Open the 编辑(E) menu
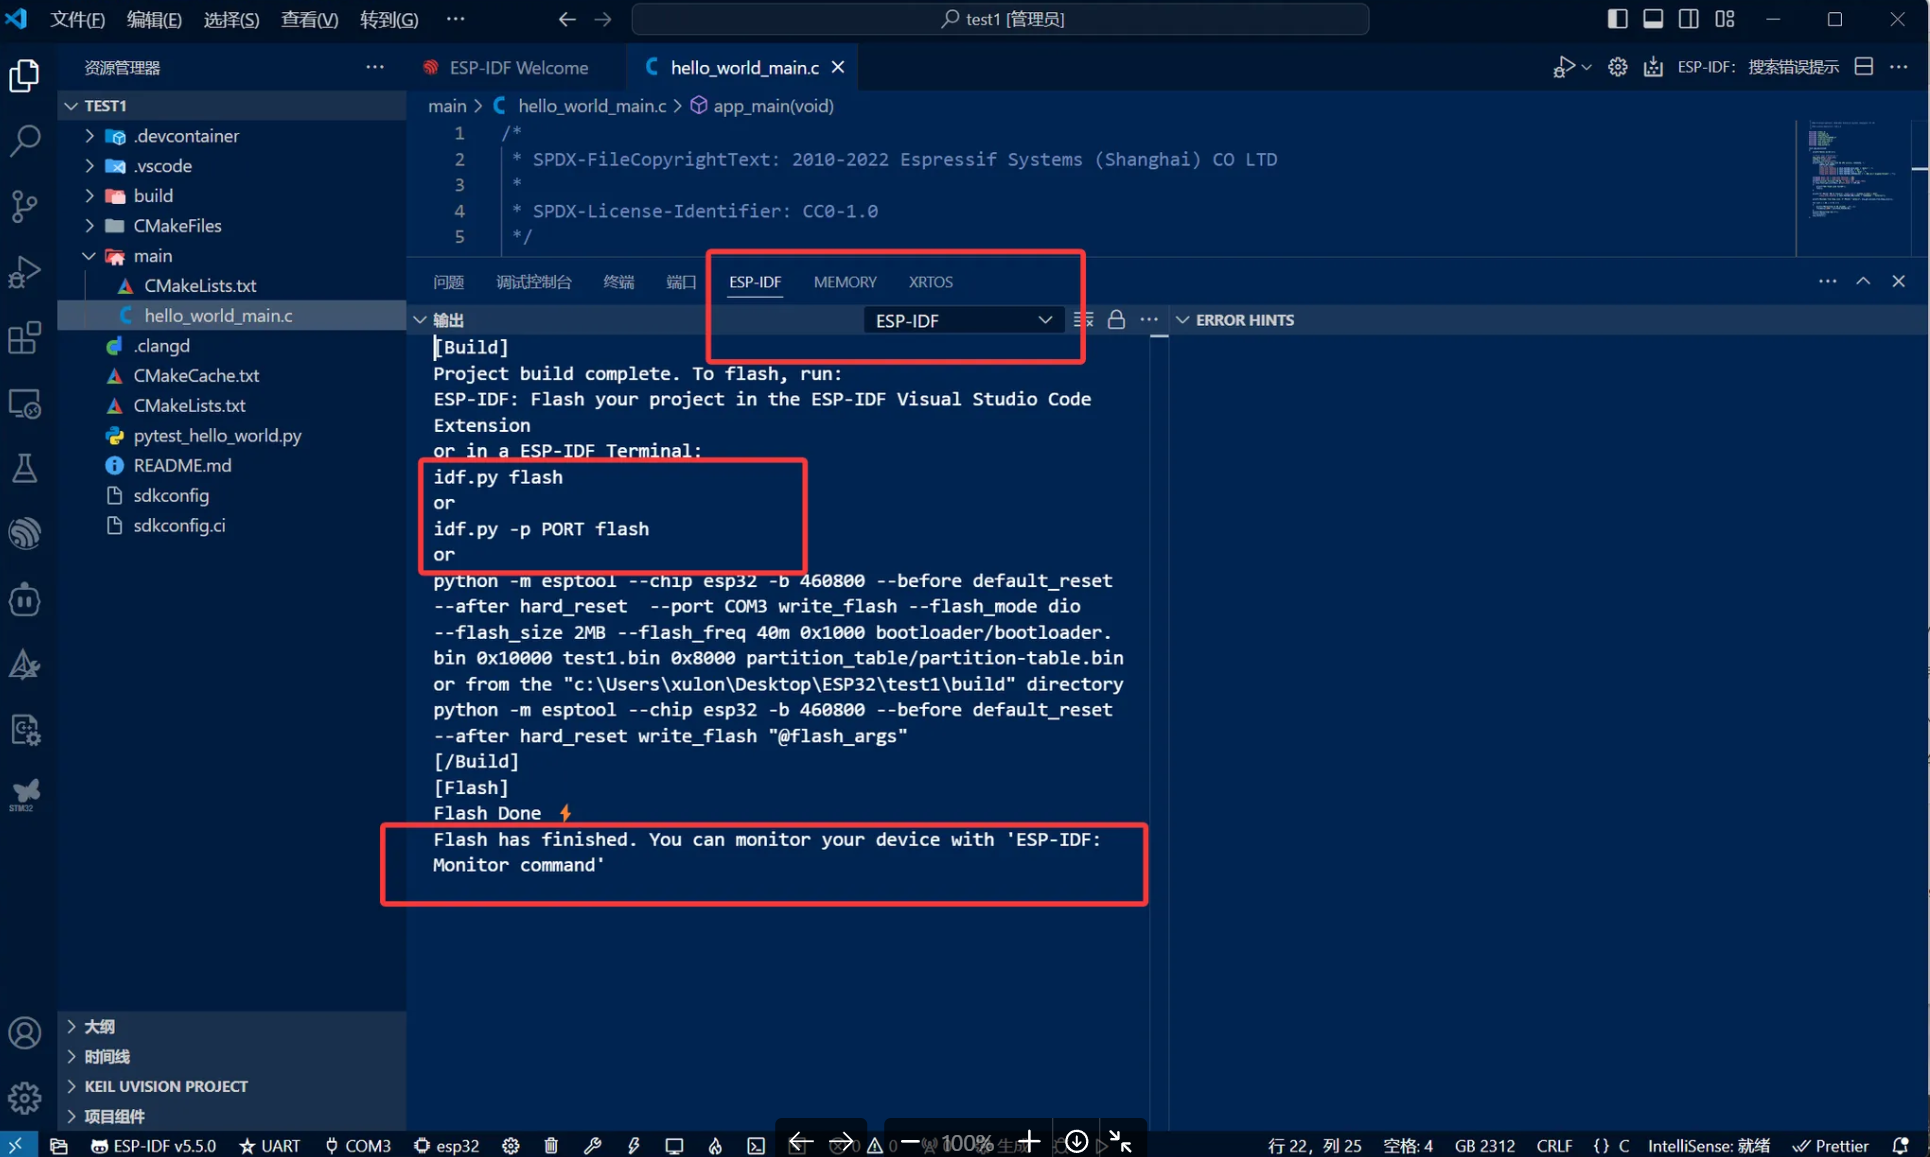The image size is (1930, 1157). 154,19
